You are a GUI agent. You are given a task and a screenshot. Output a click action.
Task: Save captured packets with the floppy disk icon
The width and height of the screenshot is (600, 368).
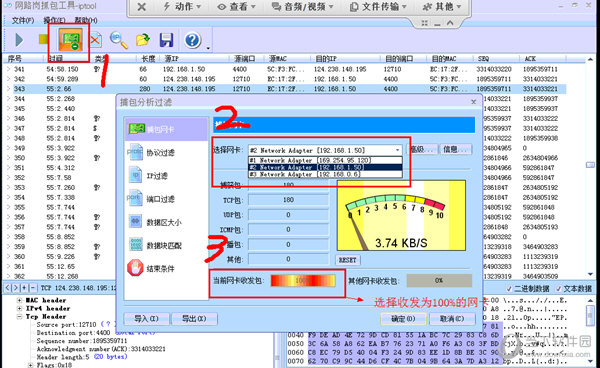(166, 40)
